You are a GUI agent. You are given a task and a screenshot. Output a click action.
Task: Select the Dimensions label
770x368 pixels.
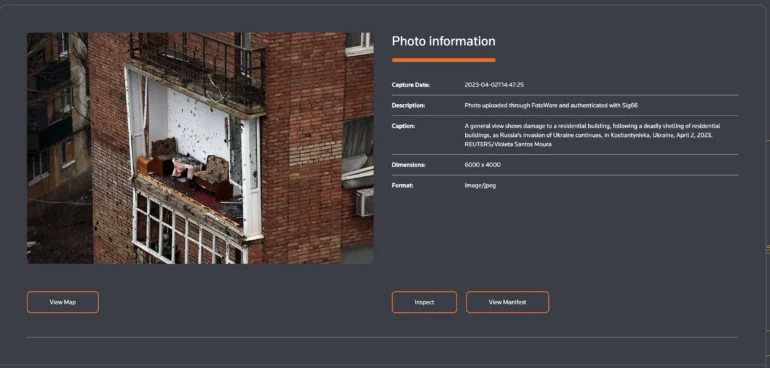click(x=409, y=165)
